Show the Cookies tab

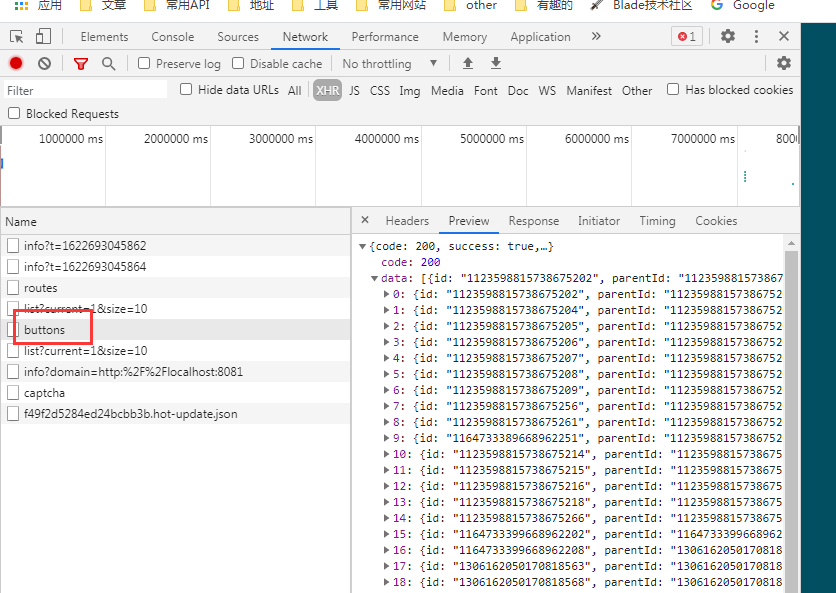pos(716,221)
